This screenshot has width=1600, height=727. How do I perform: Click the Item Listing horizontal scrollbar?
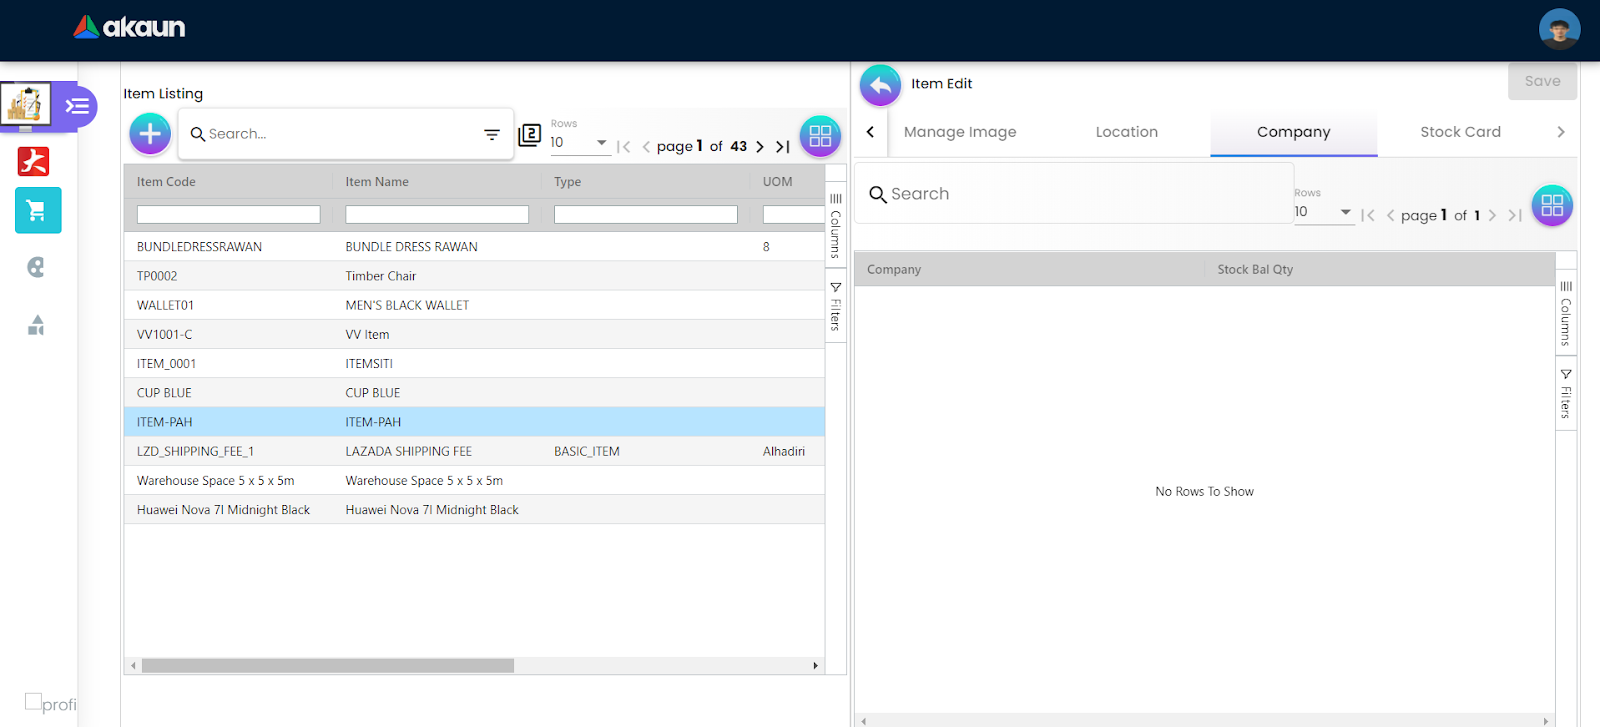click(x=327, y=666)
